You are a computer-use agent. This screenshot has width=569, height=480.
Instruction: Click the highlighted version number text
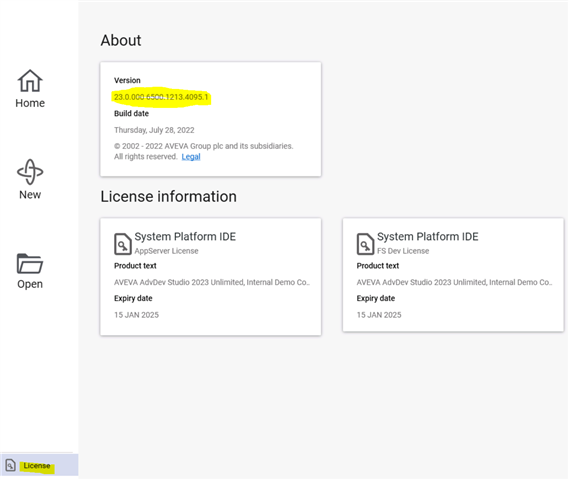point(161,97)
